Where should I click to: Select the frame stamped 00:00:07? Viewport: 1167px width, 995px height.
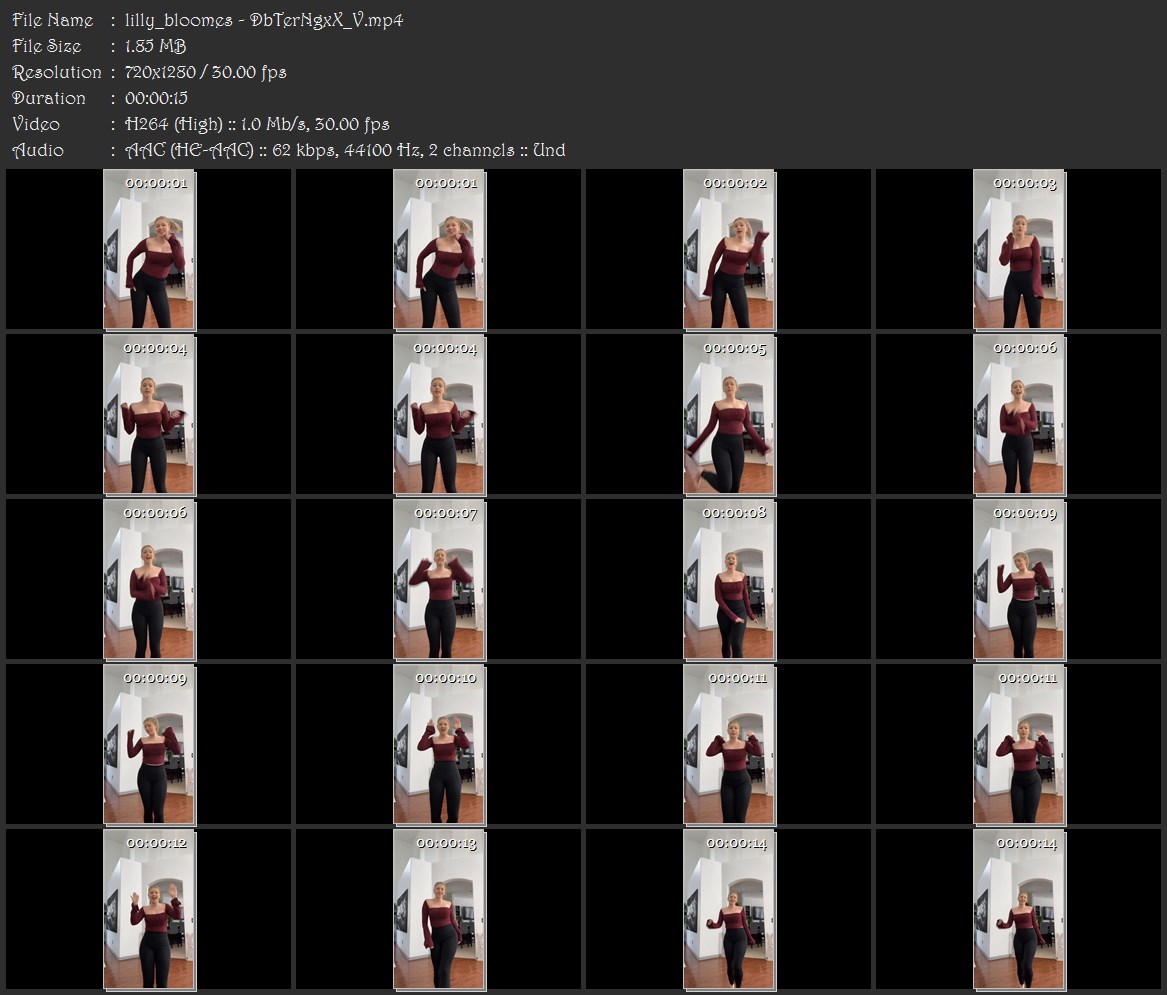[x=439, y=580]
